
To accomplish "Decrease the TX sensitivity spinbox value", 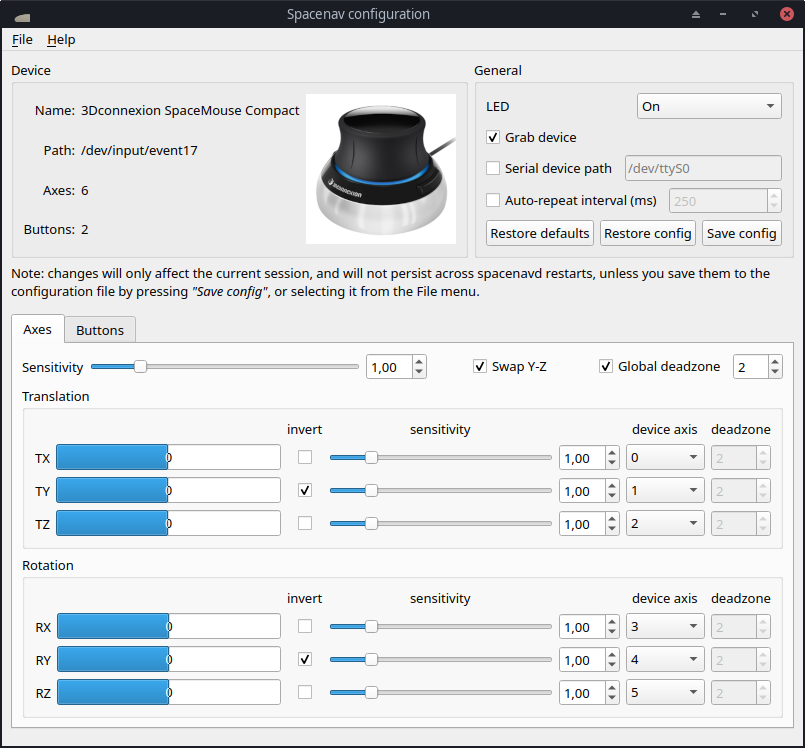I will (612, 464).
